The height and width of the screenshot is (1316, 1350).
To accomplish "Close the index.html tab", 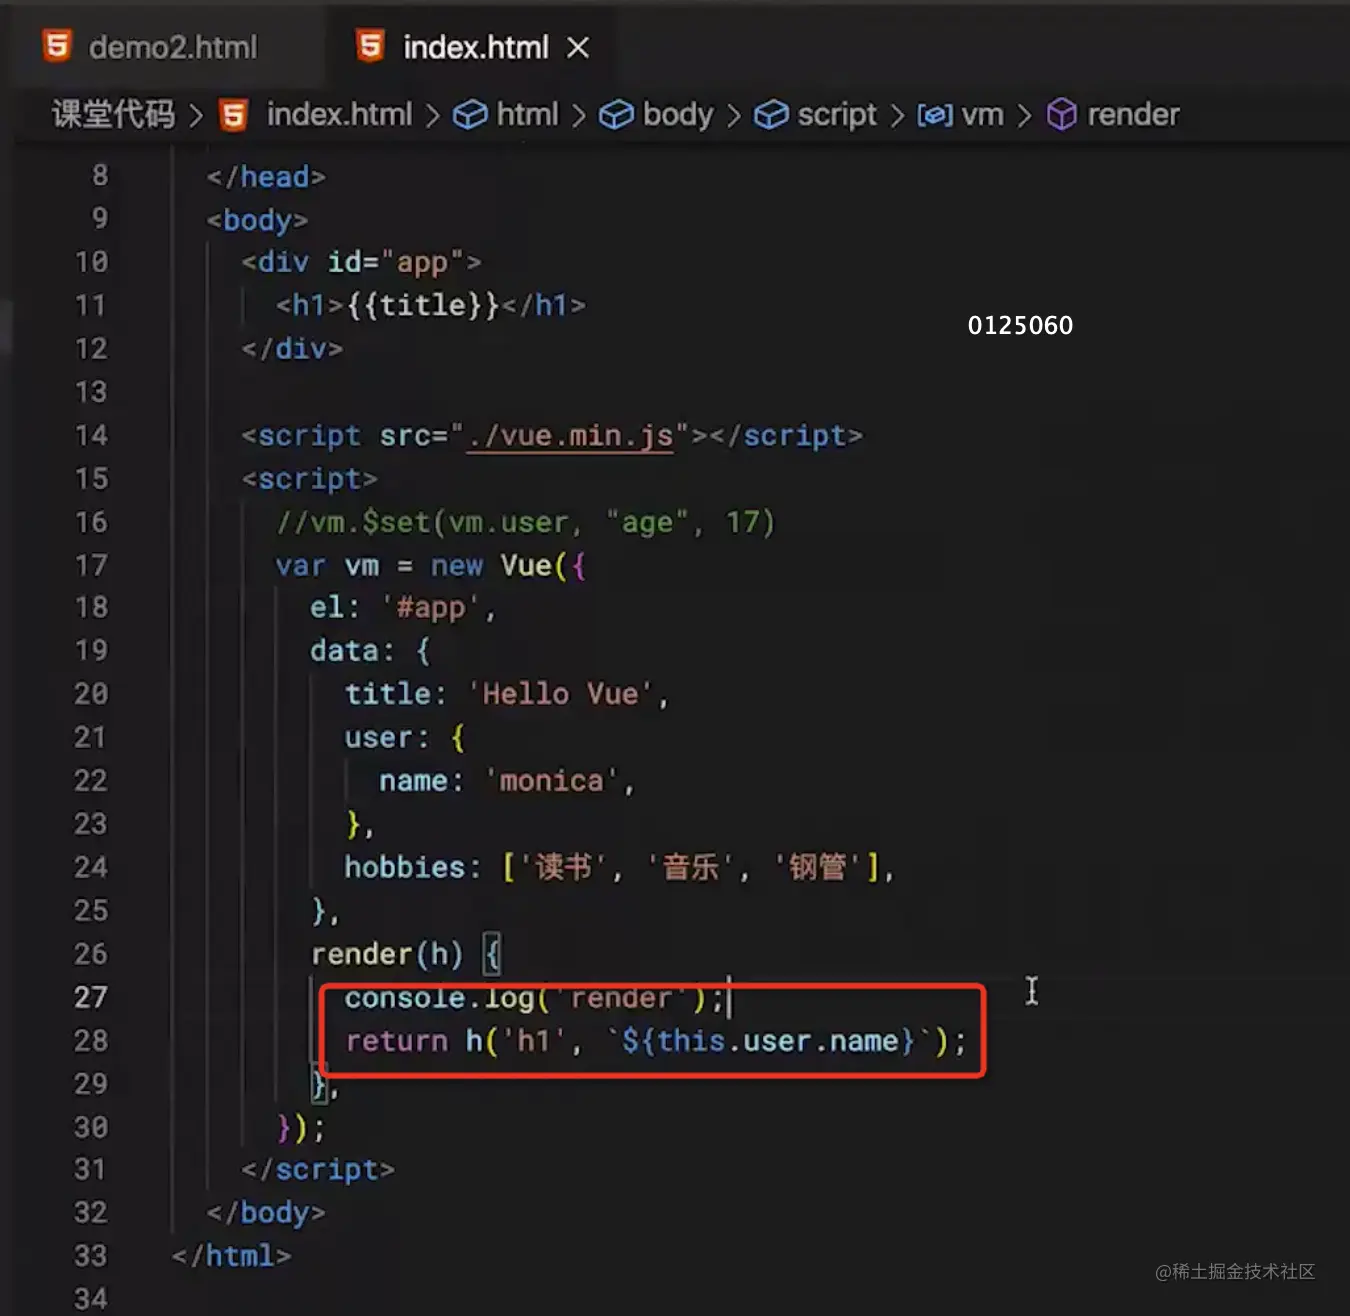I will 578,47.
